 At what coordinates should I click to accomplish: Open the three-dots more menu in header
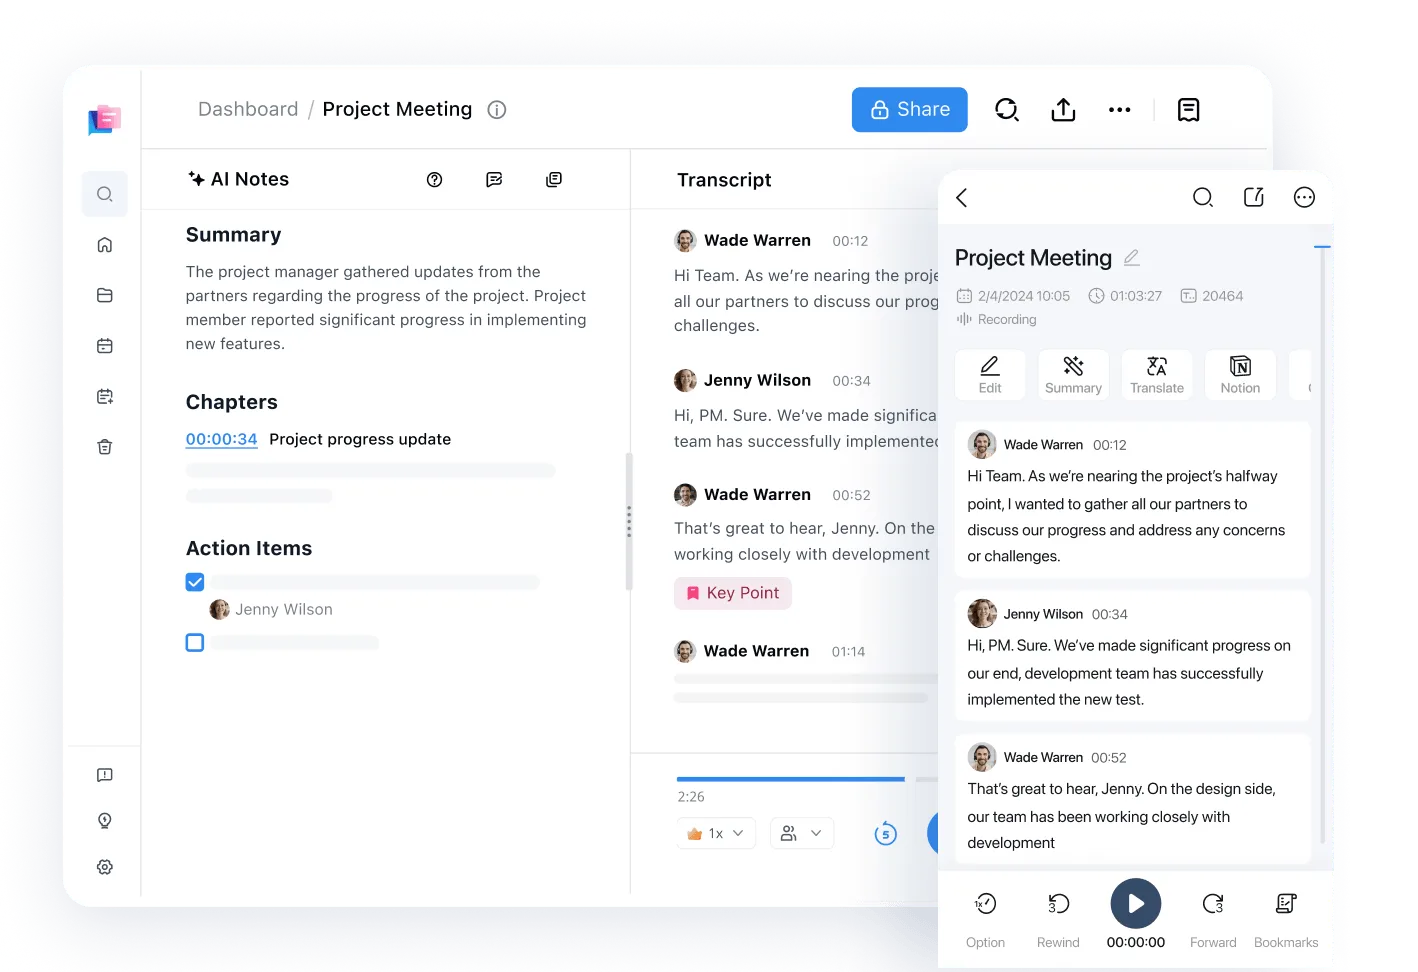pos(1120,110)
